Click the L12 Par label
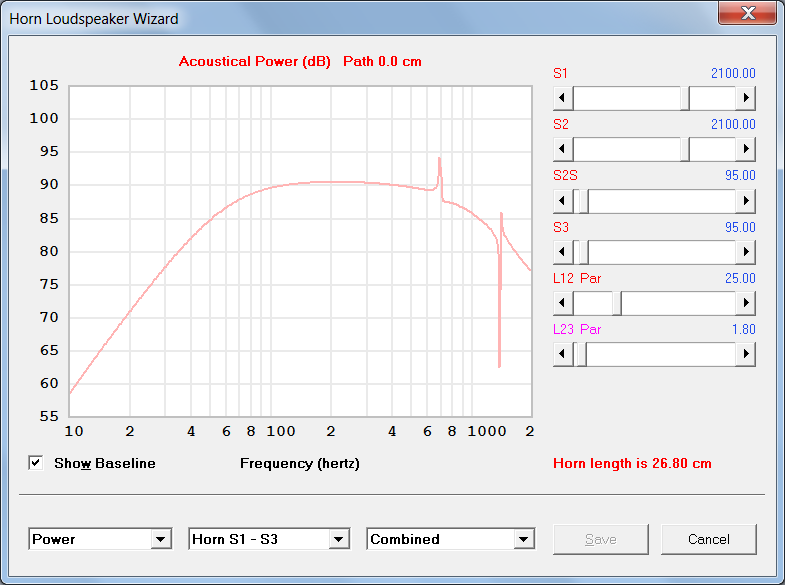 (x=577, y=279)
